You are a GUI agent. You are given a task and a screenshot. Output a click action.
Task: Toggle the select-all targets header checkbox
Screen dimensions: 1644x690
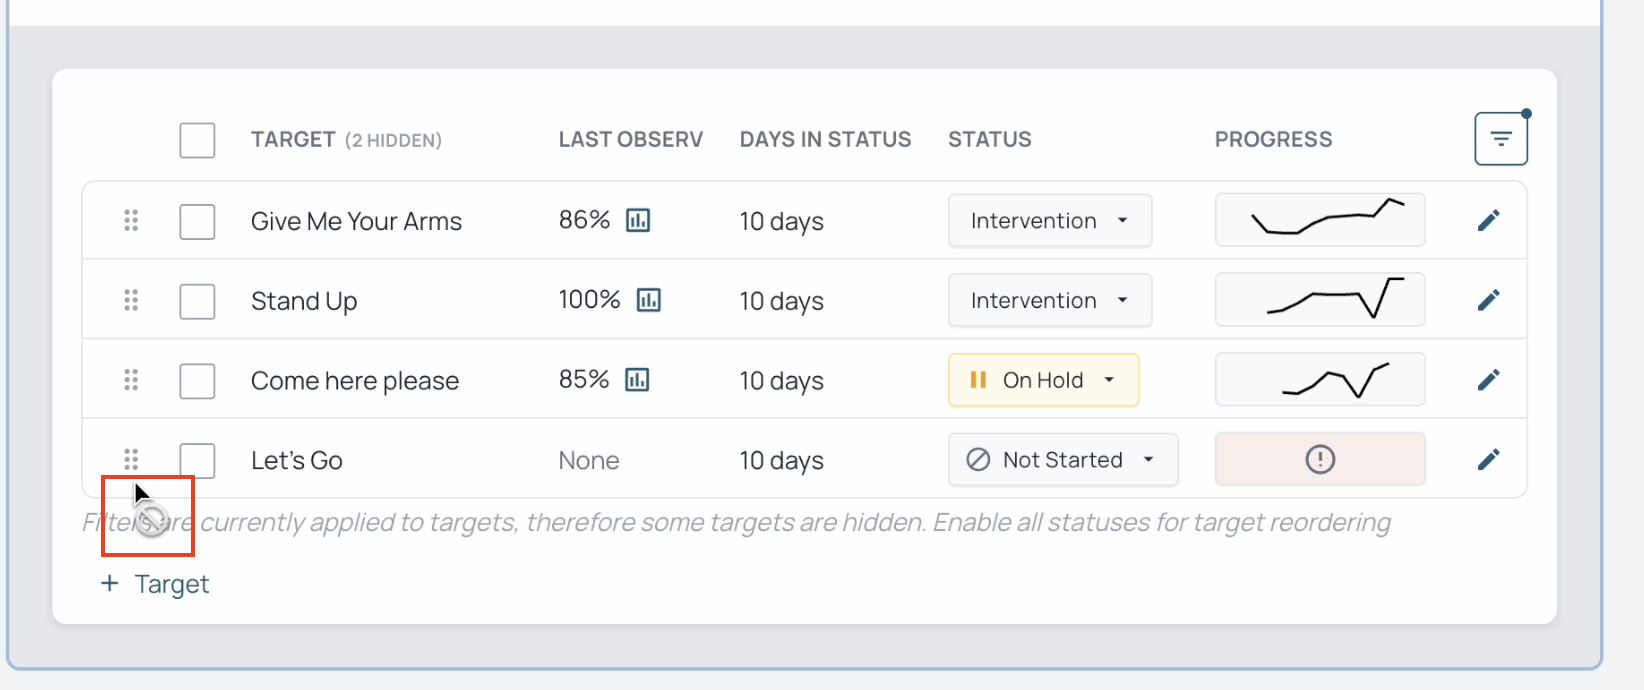(x=197, y=140)
